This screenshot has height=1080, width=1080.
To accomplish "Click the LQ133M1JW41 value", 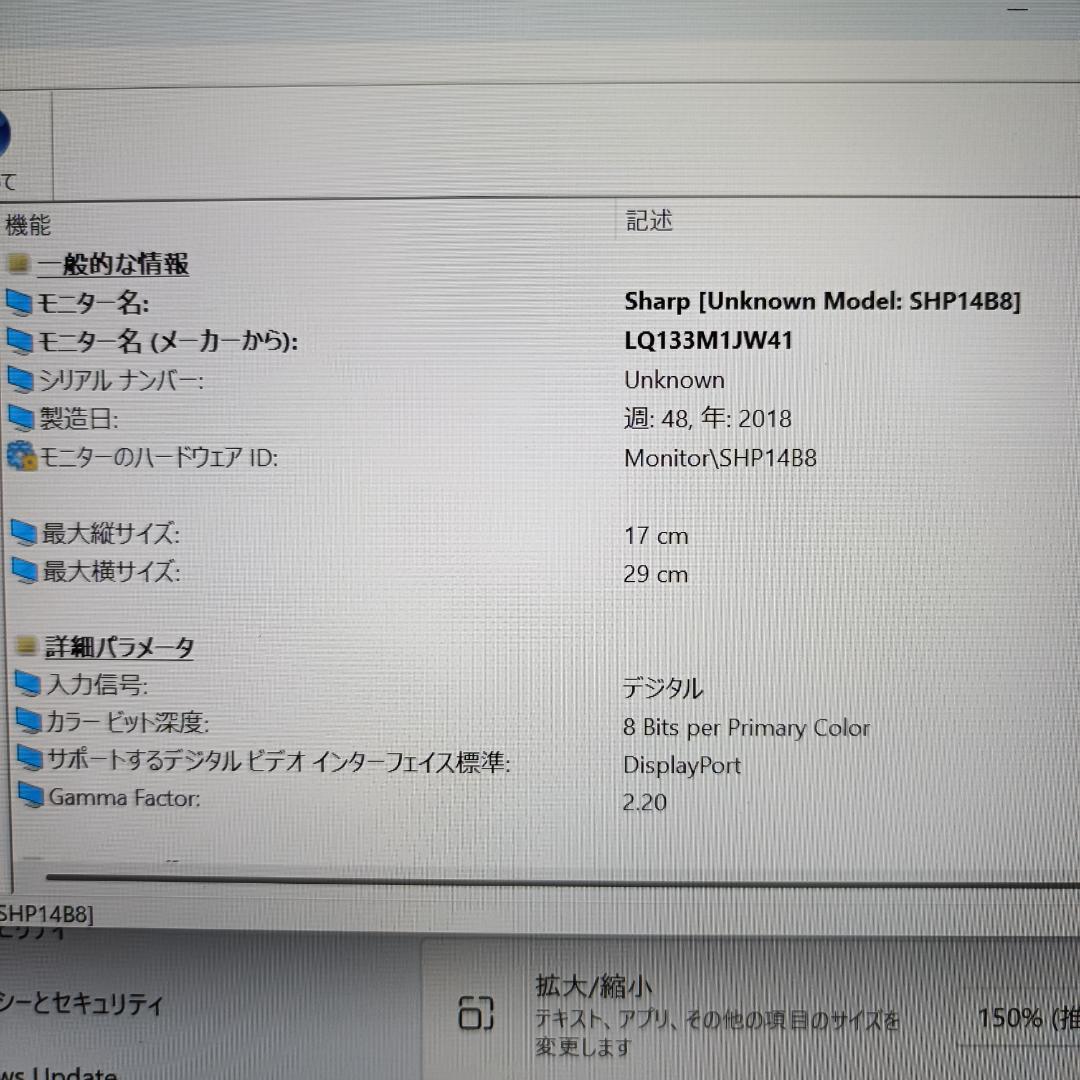I will (709, 340).
